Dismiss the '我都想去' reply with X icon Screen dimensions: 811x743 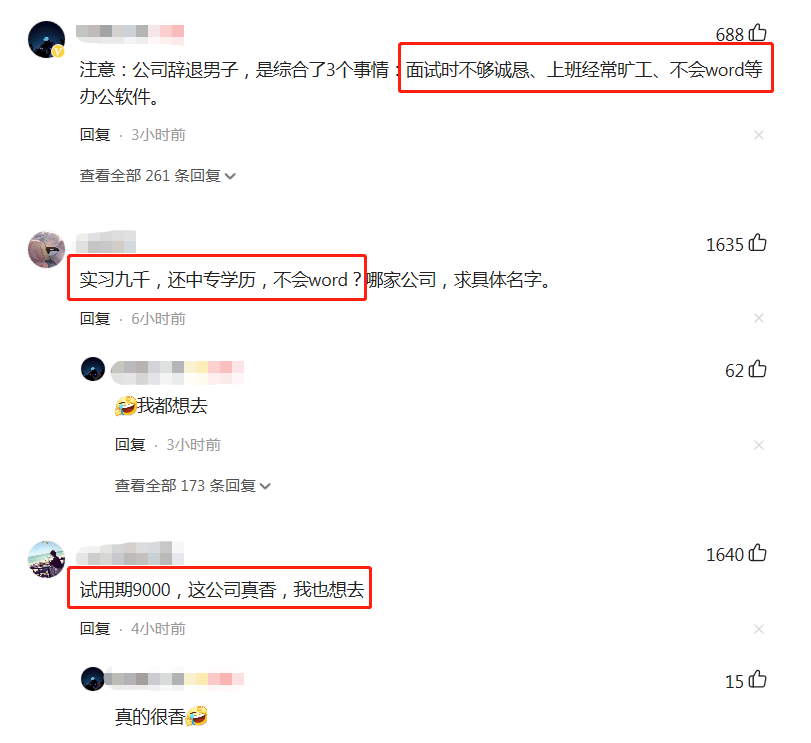(759, 445)
